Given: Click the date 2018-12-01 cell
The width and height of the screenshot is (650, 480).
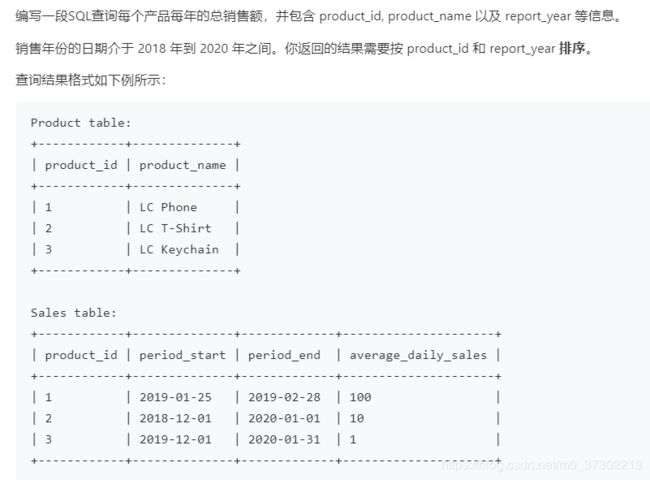Looking at the screenshot, I should point(176,418).
